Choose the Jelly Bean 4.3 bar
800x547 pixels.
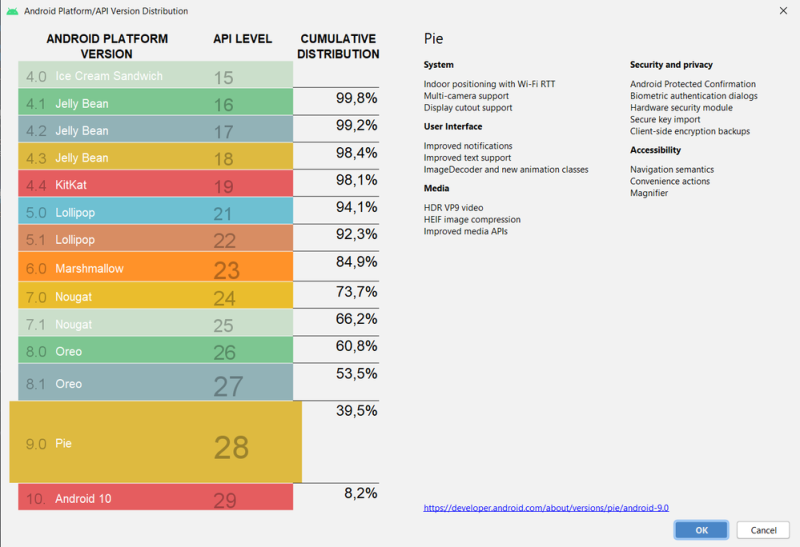tap(155, 157)
